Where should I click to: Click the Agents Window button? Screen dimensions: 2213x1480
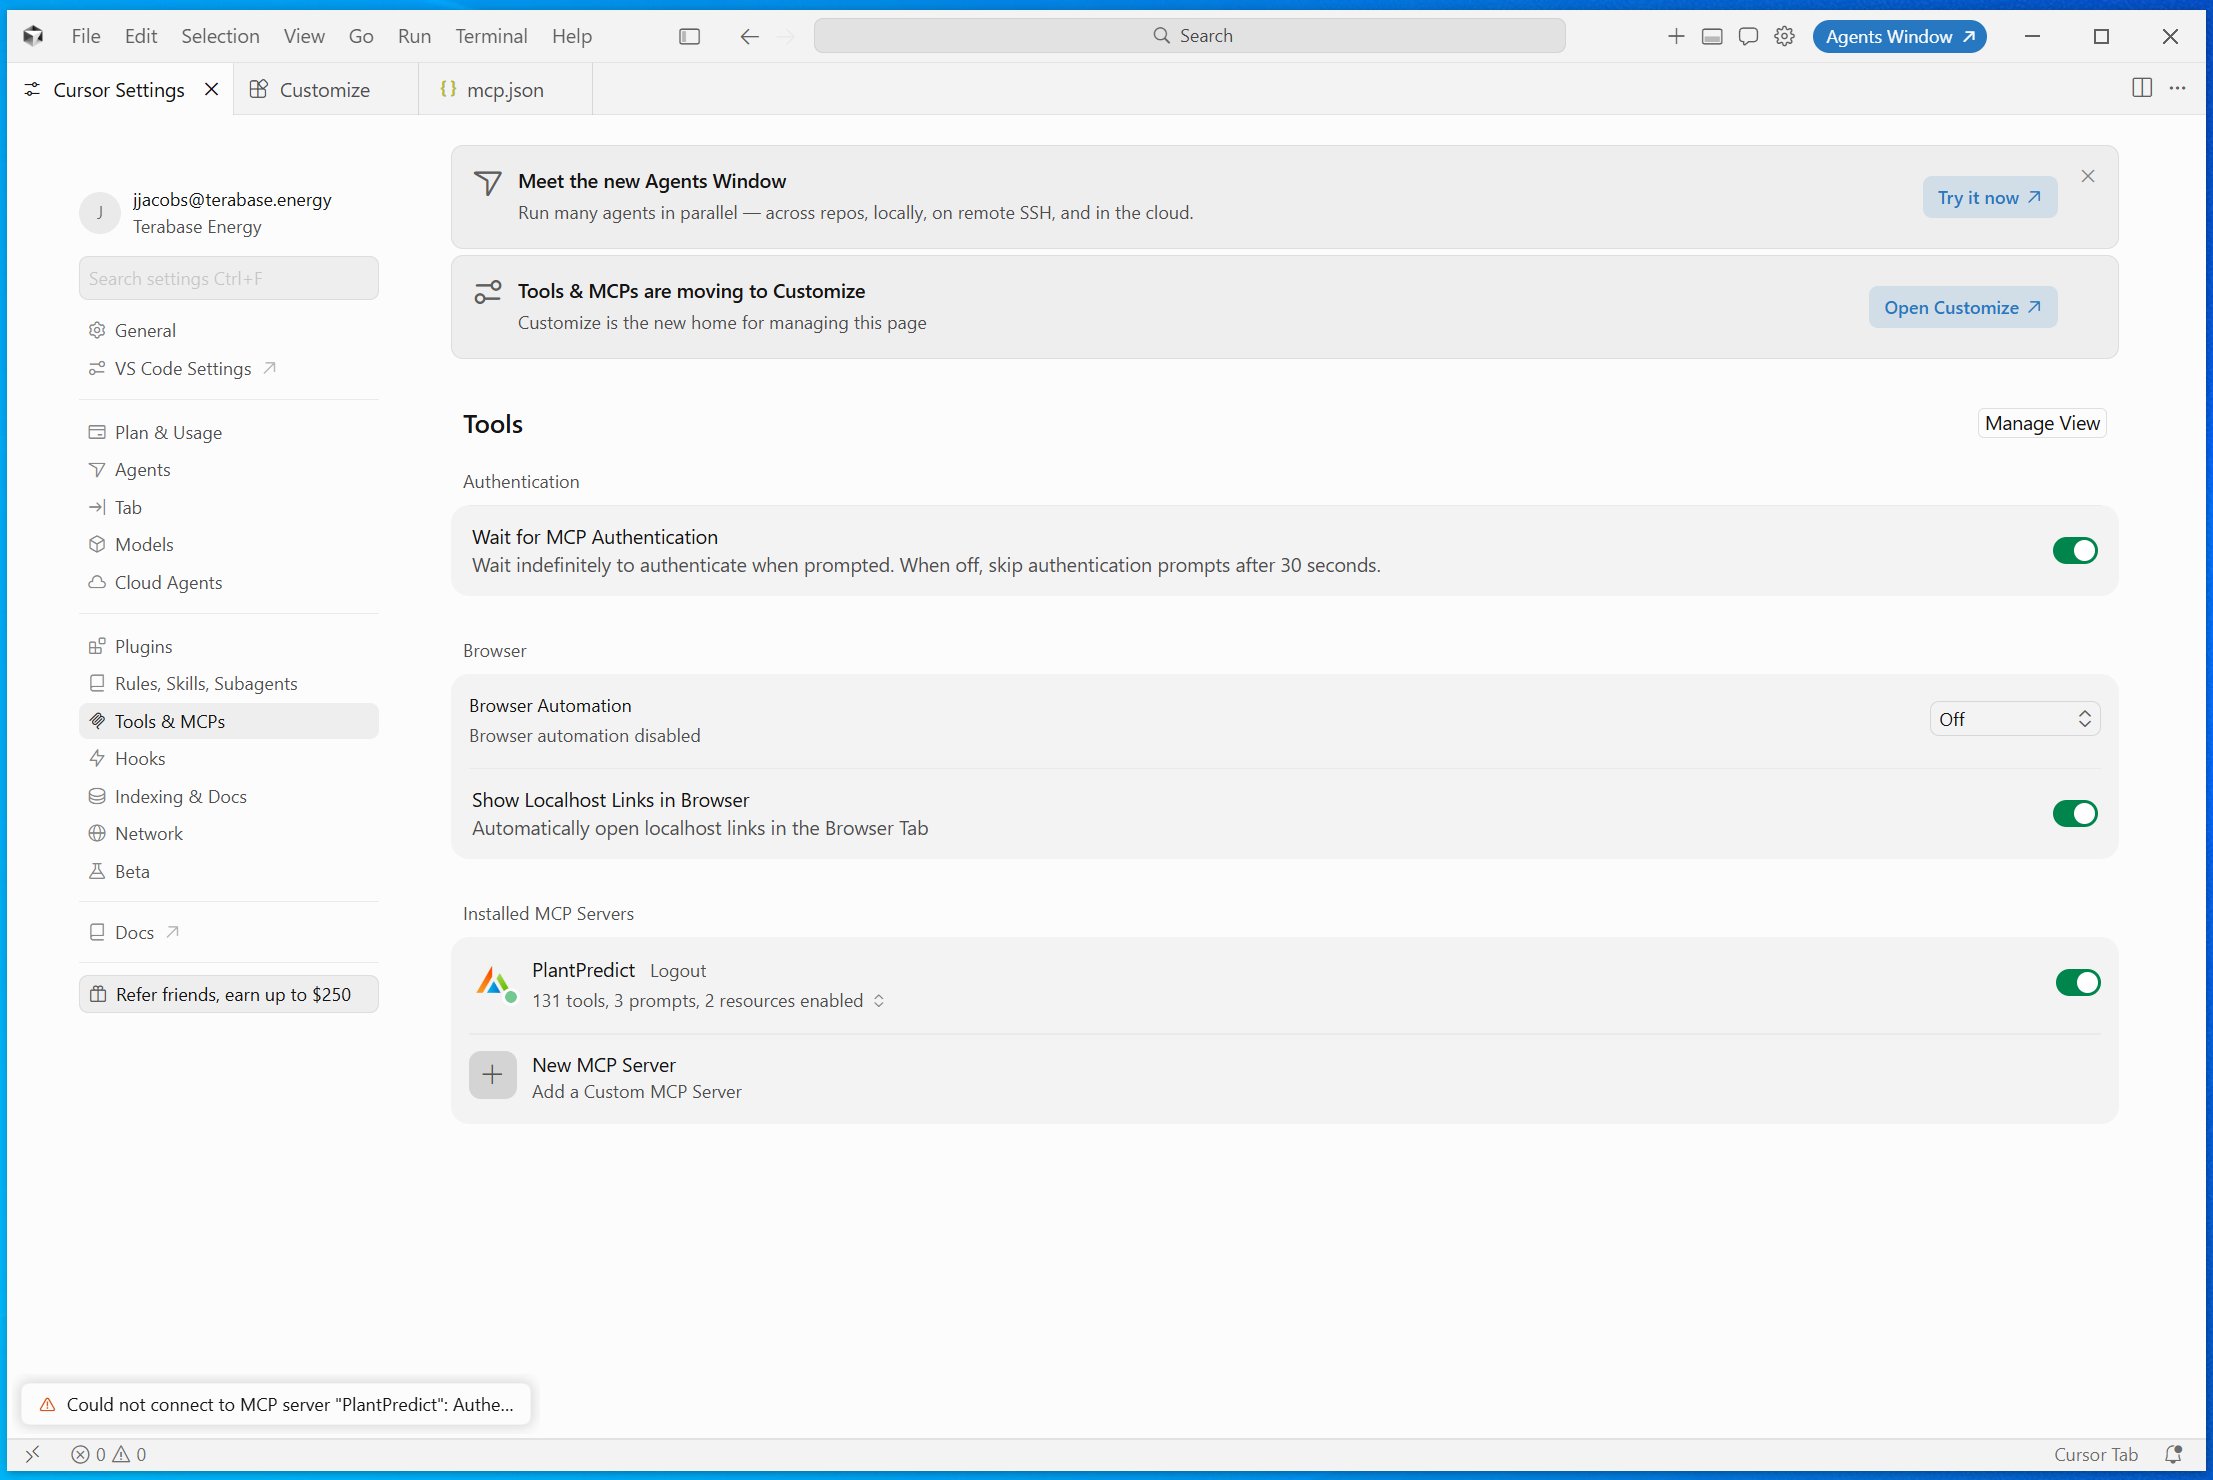point(1899,36)
